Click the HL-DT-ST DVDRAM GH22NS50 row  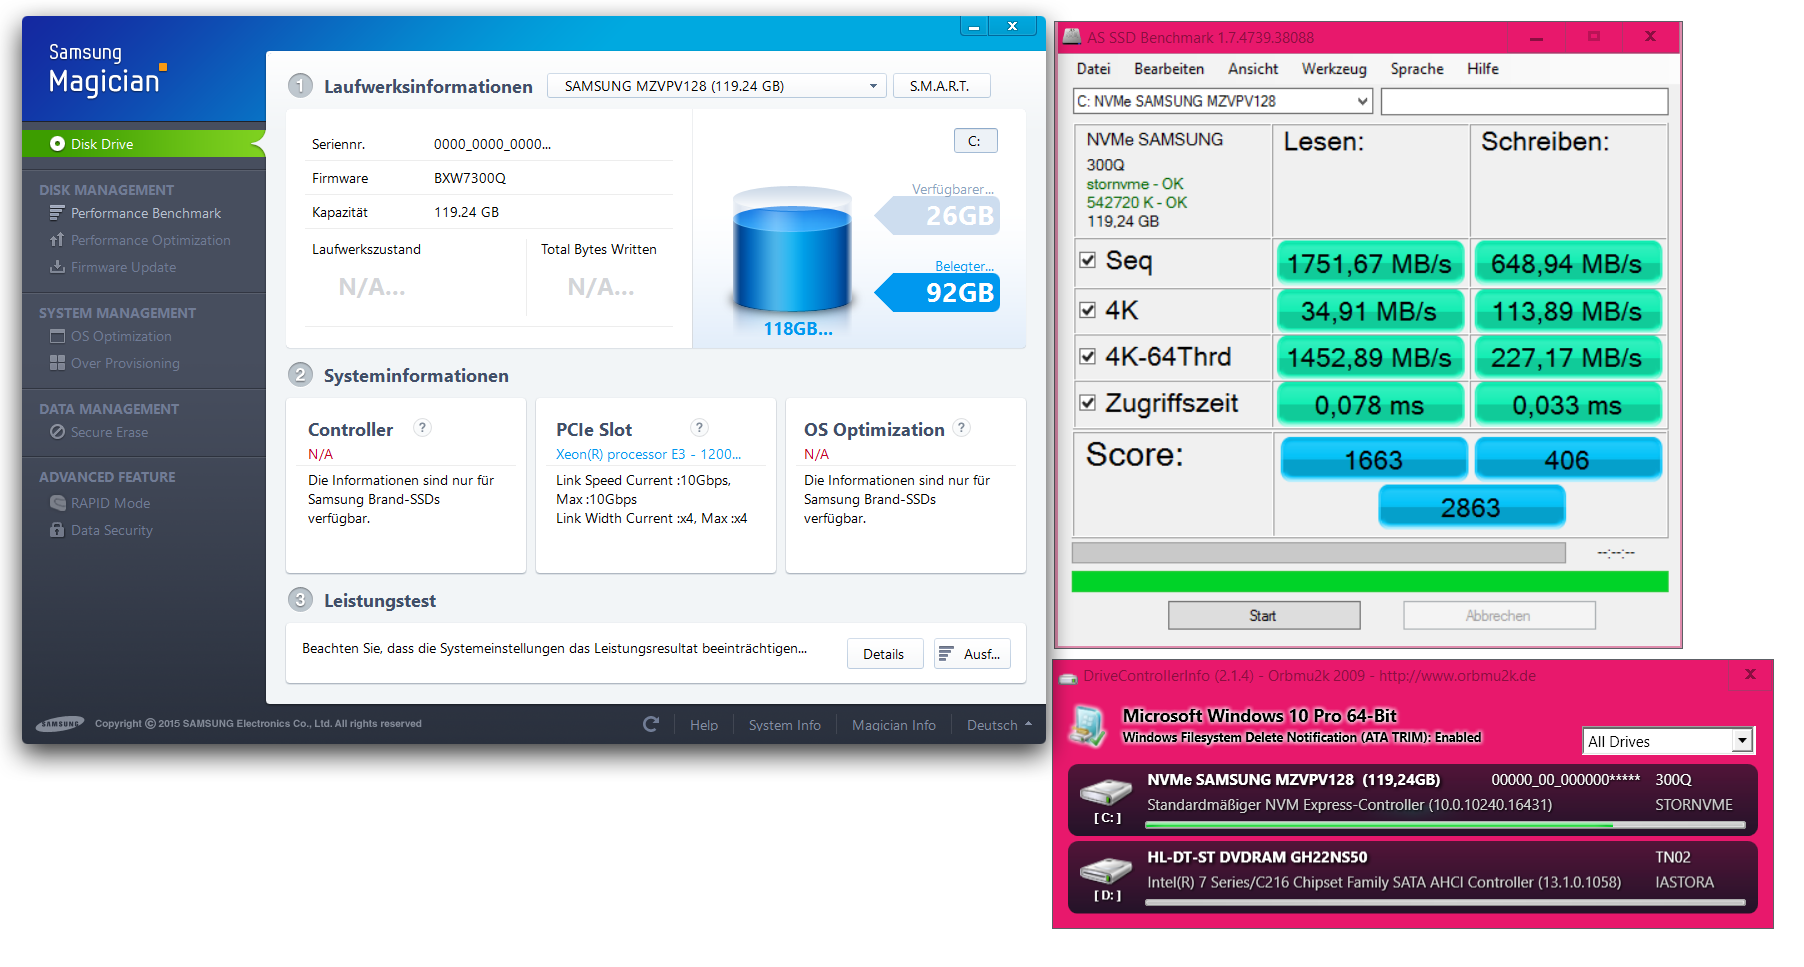(1413, 877)
